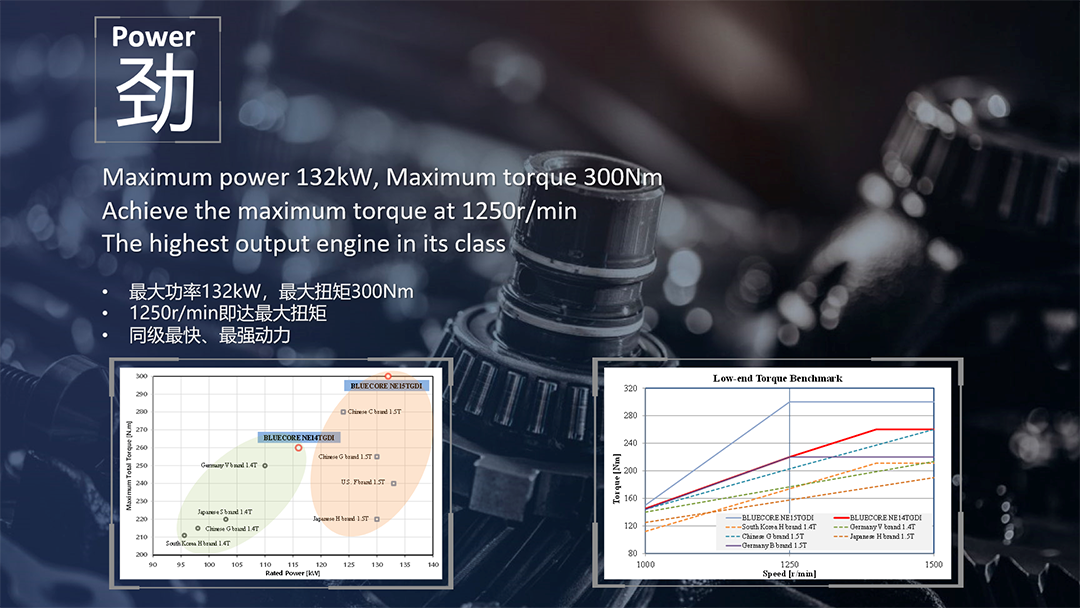Viewport: 1080px width, 608px height.
Task: Select the U.S. F brand 1.5T square marker
Action: click(394, 483)
